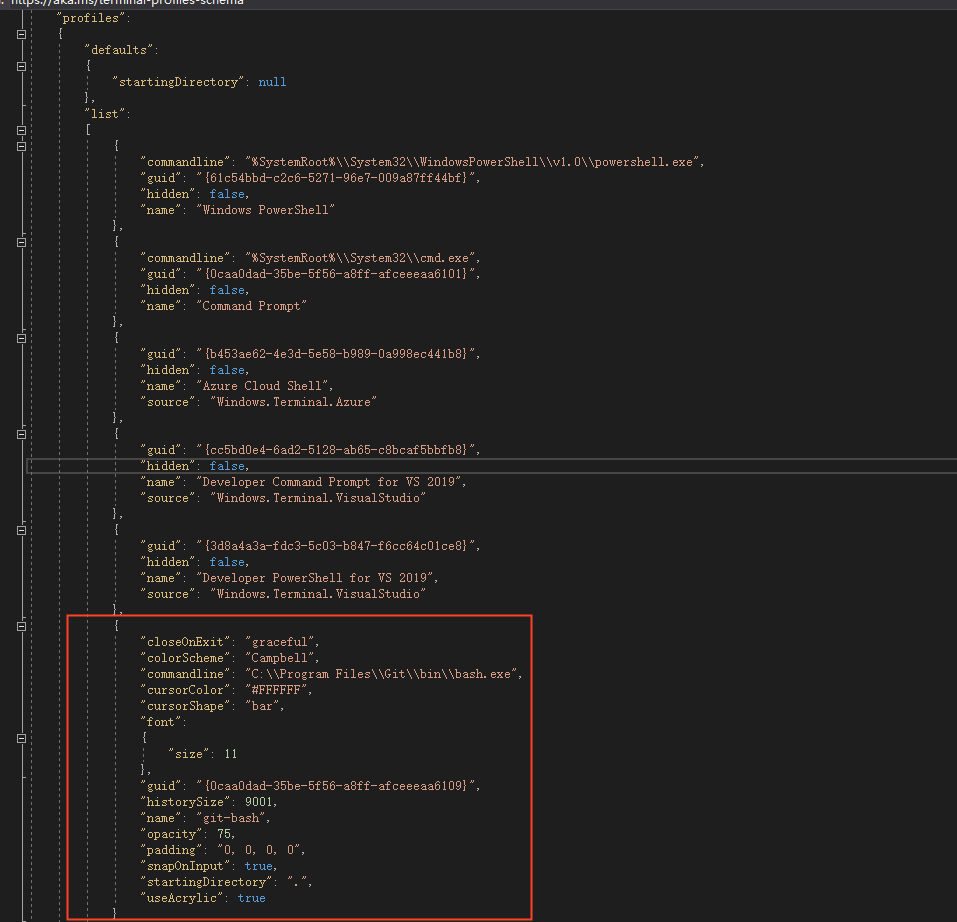
Task: Click the "Windows.Terminal.Azure" source value
Action: (294, 402)
